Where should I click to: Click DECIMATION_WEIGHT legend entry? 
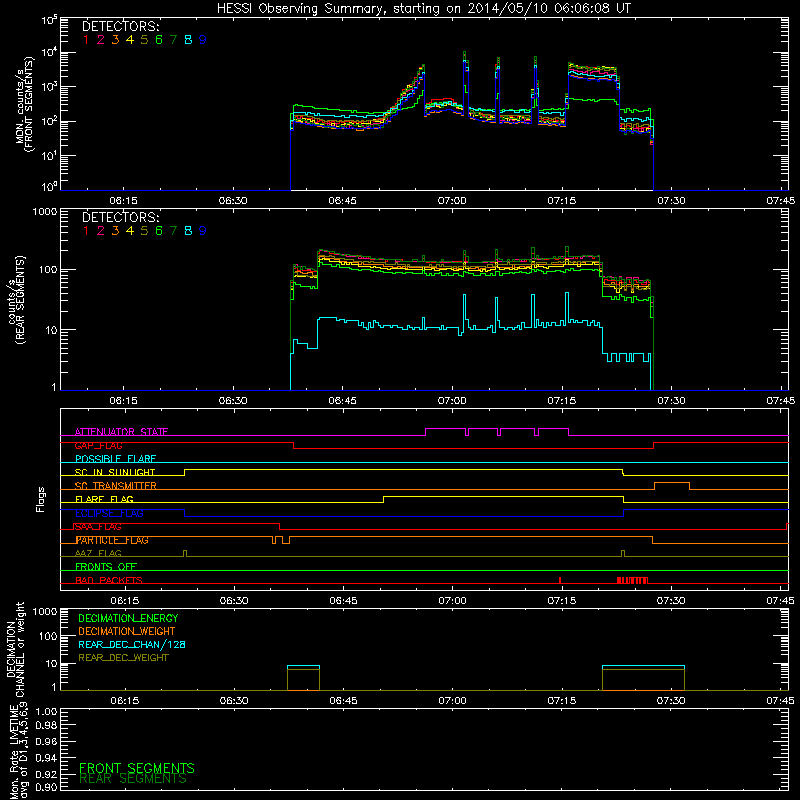tap(127, 632)
